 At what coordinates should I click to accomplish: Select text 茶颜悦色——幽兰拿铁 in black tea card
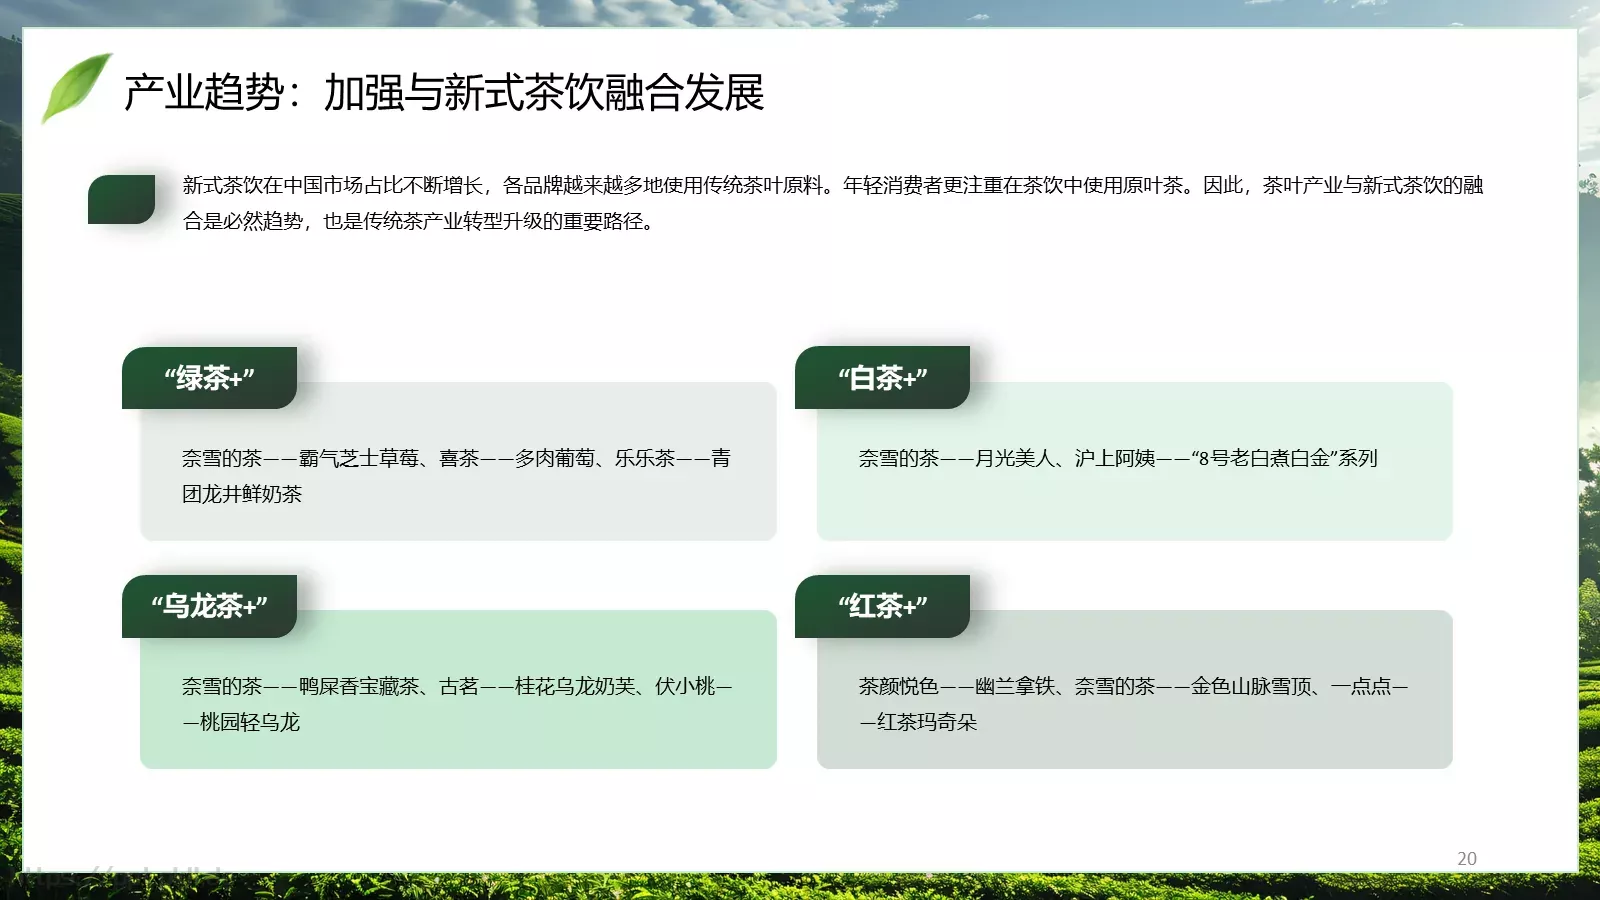[956, 686]
